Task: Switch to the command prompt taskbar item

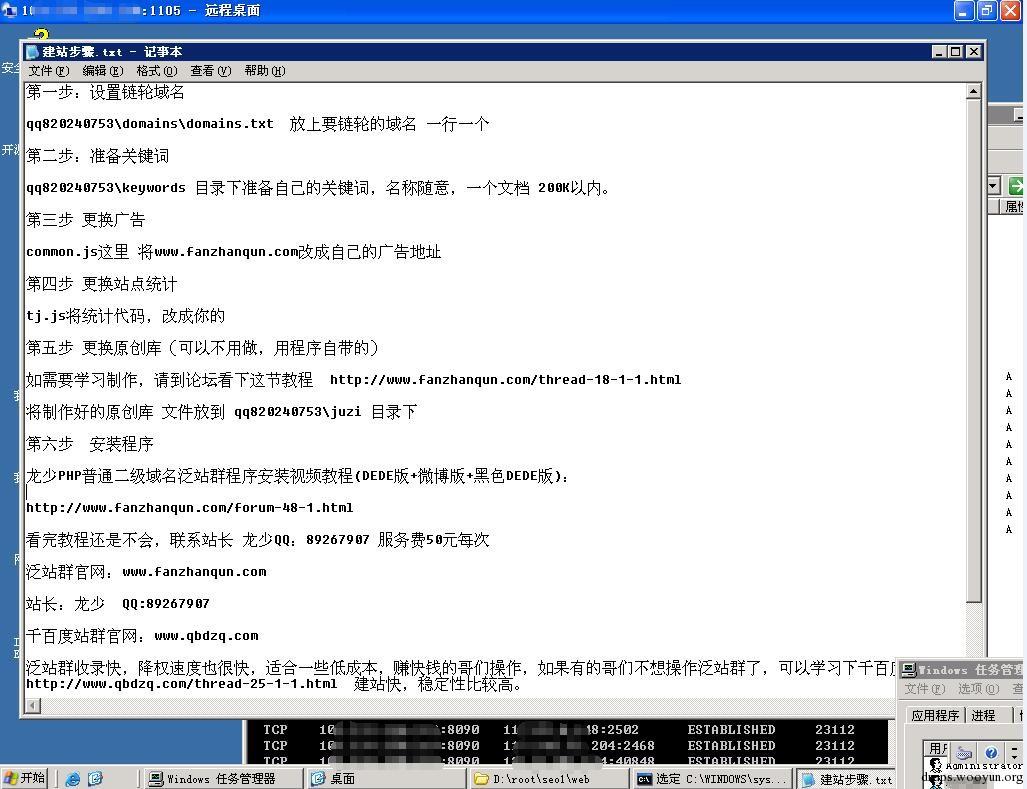Action: [x=713, y=779]
